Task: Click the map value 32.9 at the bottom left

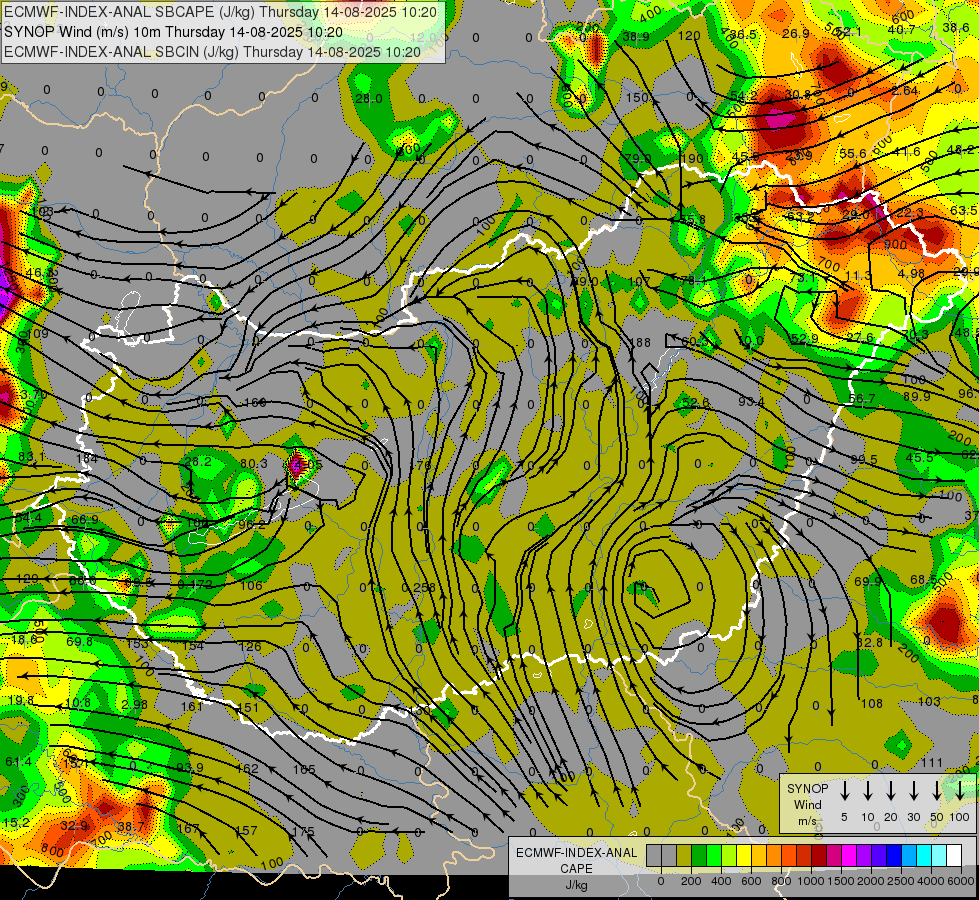Action: pyautogui.click(x=74, y=826)
